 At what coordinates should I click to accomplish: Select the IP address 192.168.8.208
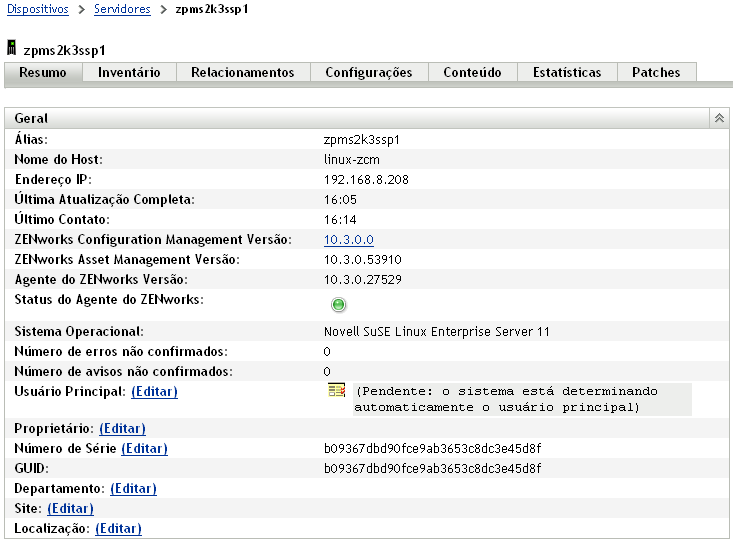[x=366, y=180]
